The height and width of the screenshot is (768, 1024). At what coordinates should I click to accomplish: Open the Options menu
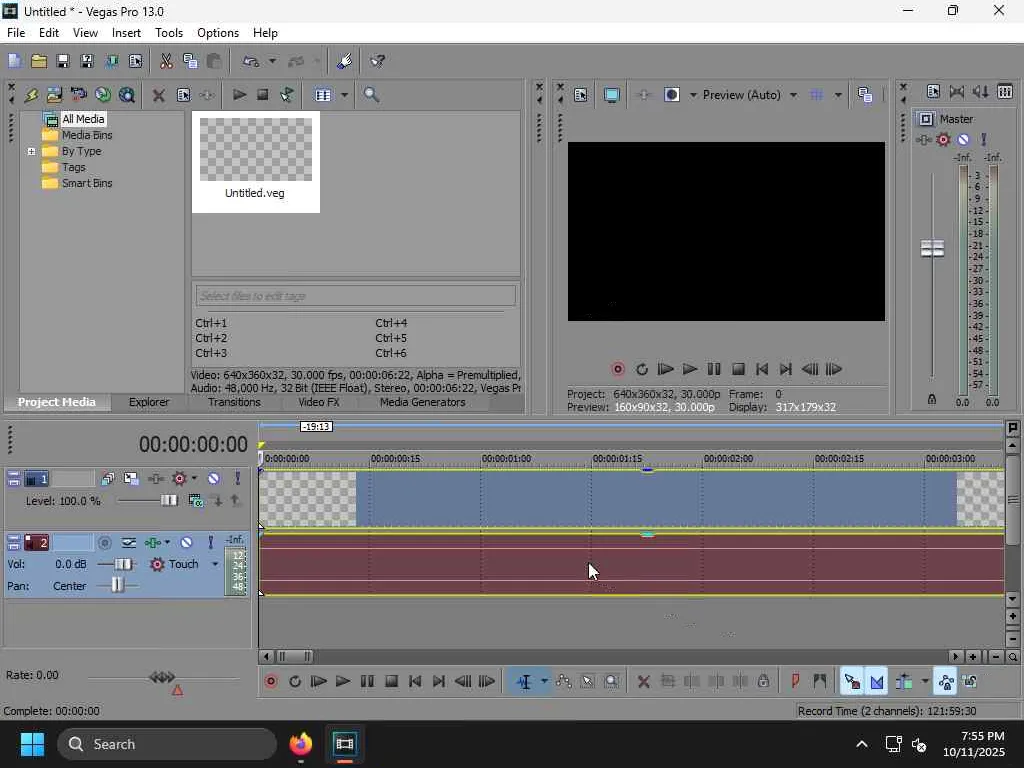(x=217, y=33)
